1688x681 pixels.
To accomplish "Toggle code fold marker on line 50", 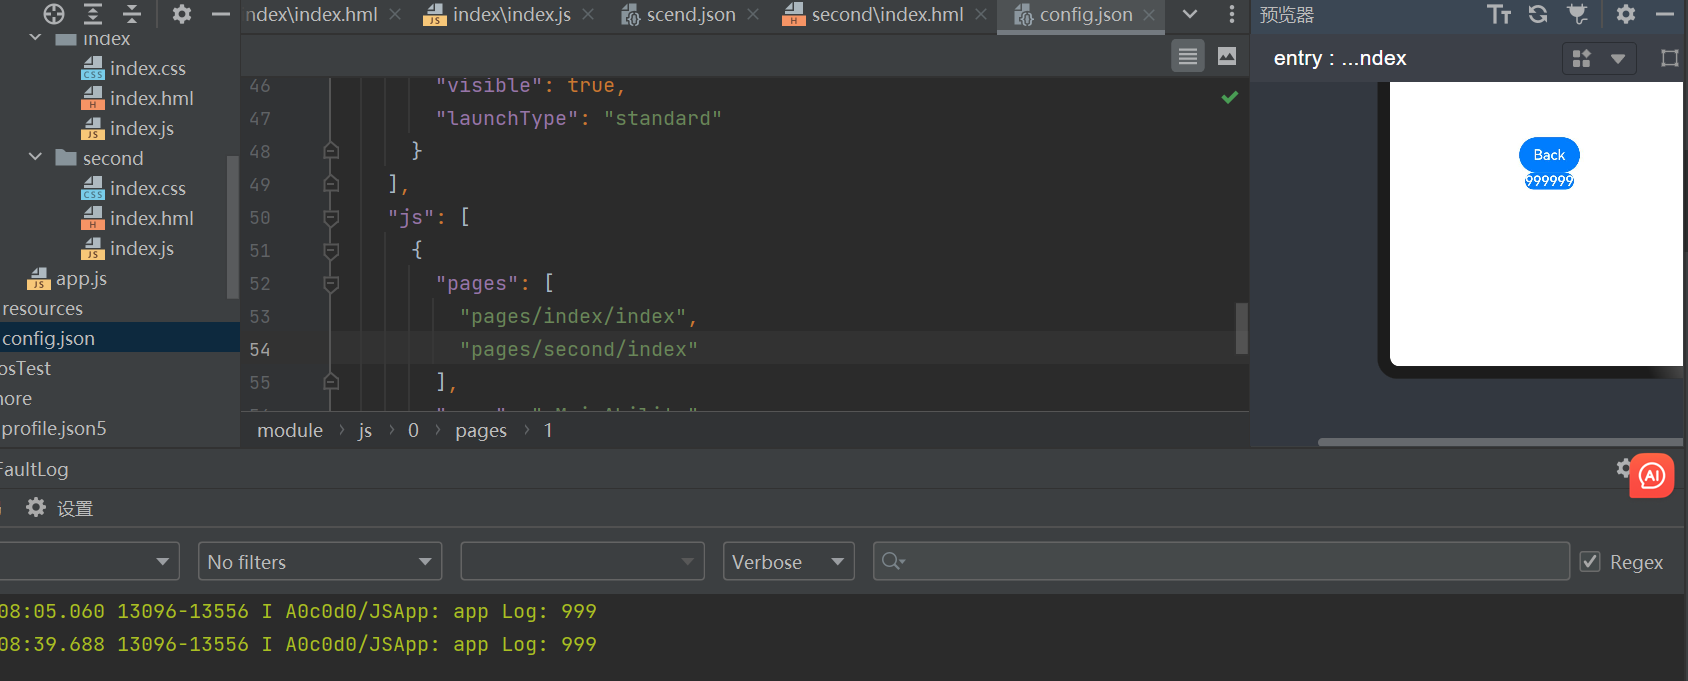I will coord(331,217).
